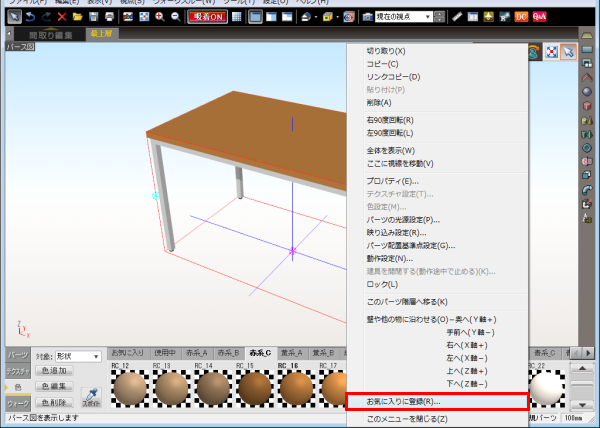Click the Q&A help icon
The image size is (600, 428).
(539, 17)
